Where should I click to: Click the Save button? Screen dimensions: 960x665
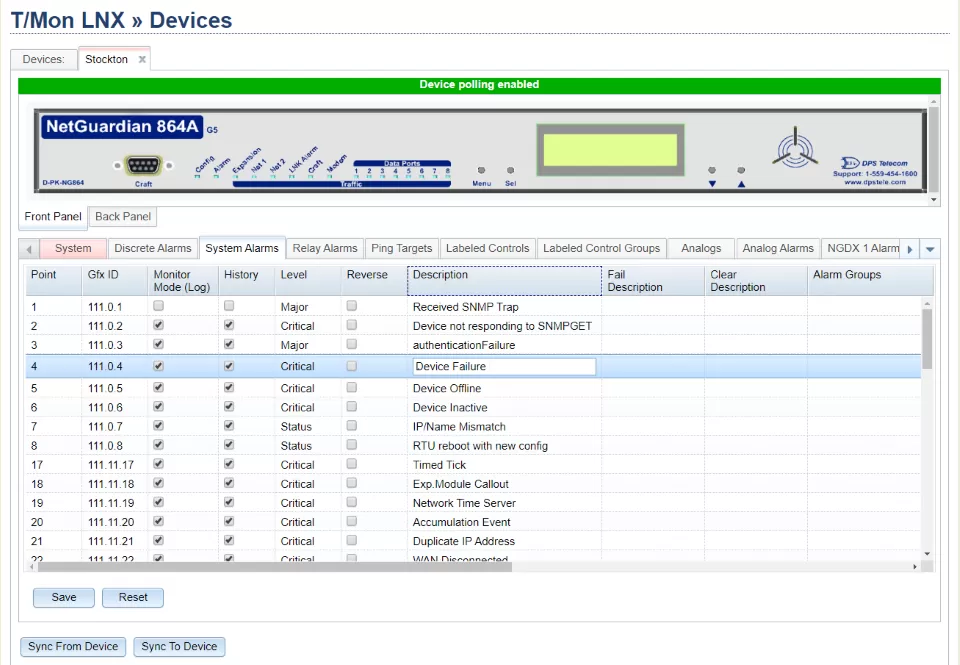point(64,597)
